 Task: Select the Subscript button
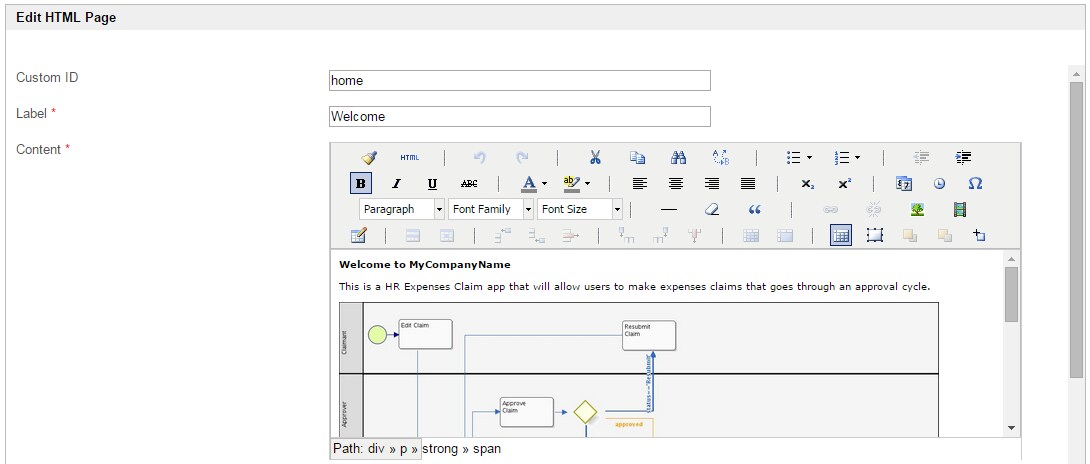[x=807, y=184]
